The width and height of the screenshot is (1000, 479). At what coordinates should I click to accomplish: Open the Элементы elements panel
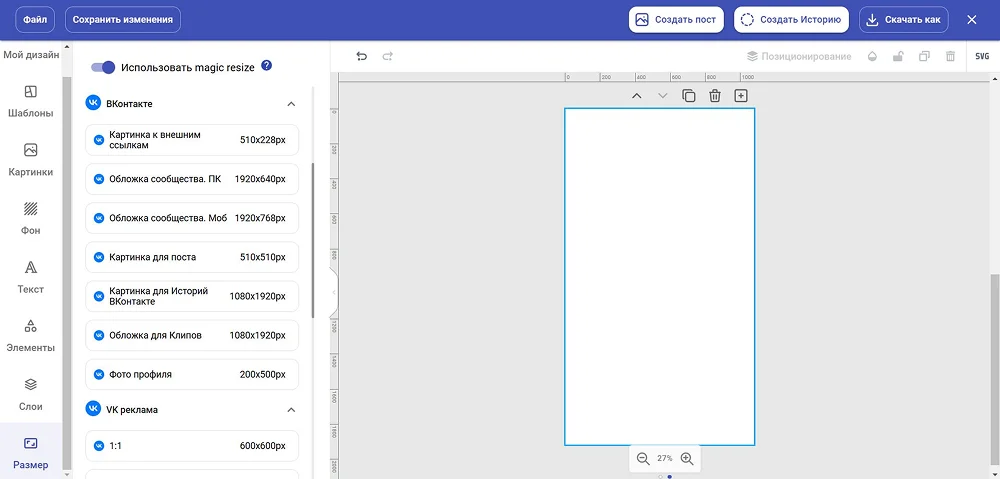[31, 335]
